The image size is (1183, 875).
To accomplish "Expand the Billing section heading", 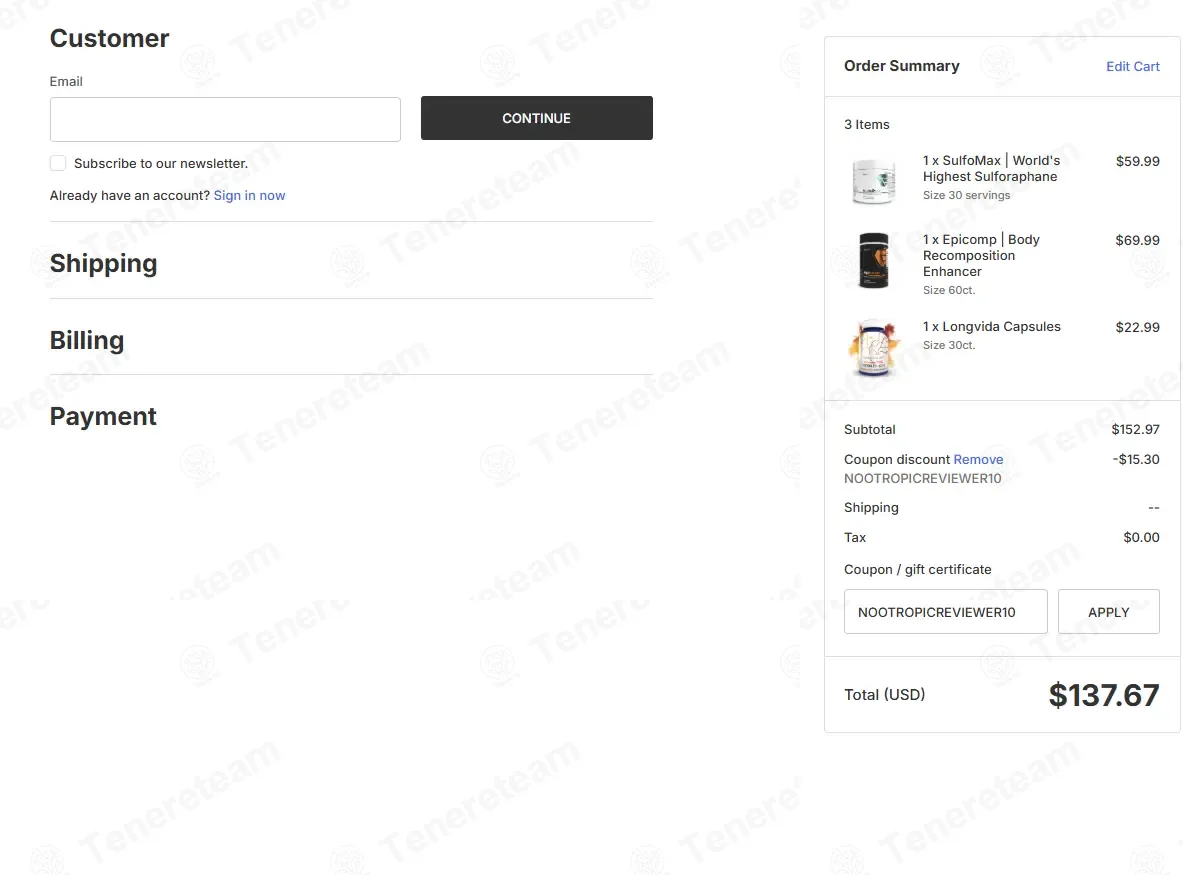I will [x=87, y=340].
